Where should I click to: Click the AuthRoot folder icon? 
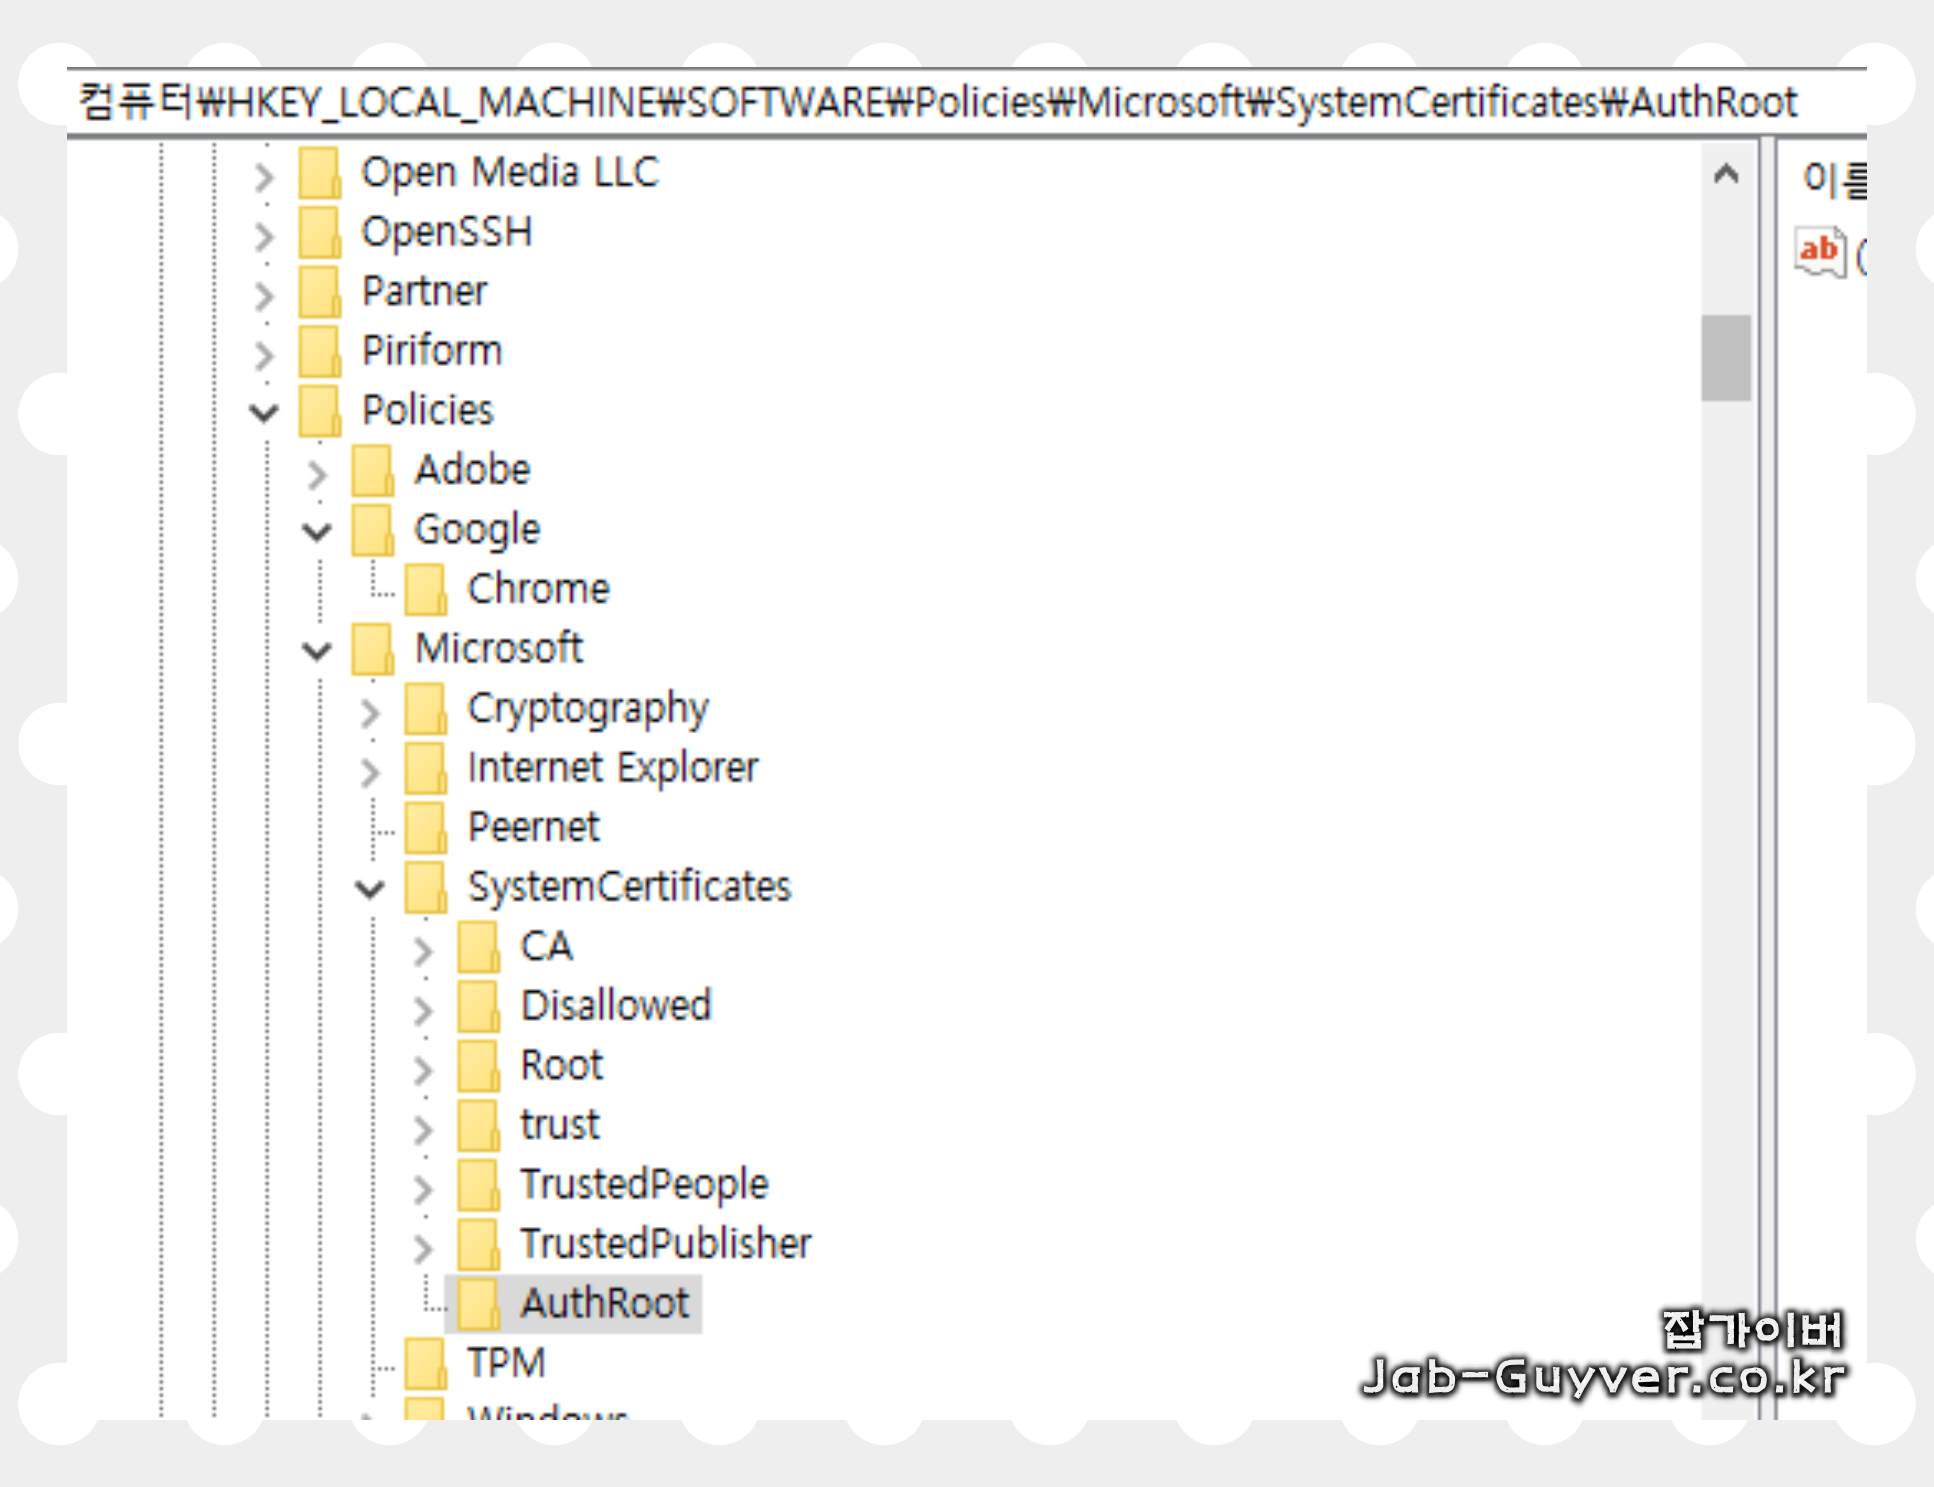[478, 1303]
